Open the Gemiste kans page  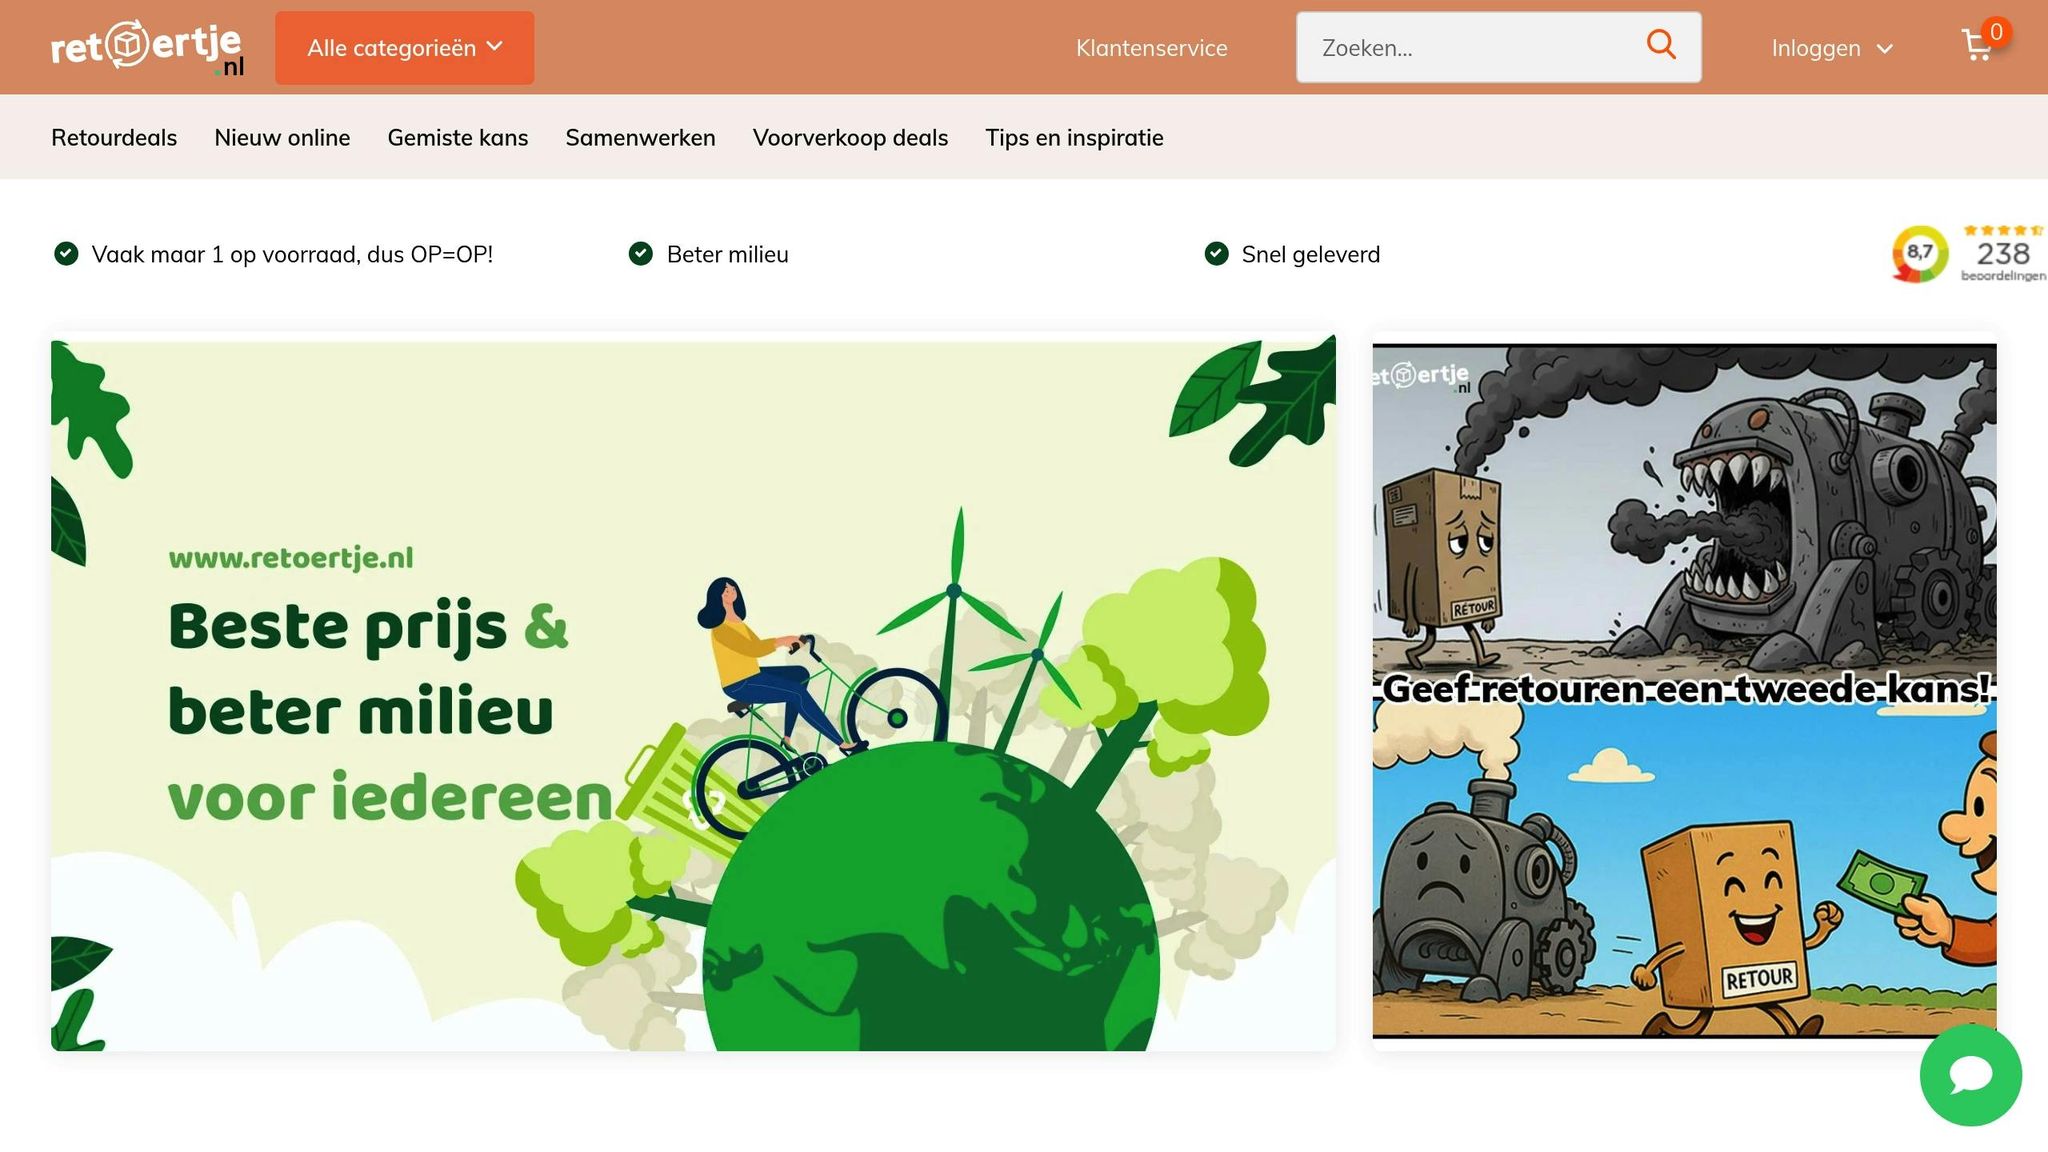coord(457,138)
